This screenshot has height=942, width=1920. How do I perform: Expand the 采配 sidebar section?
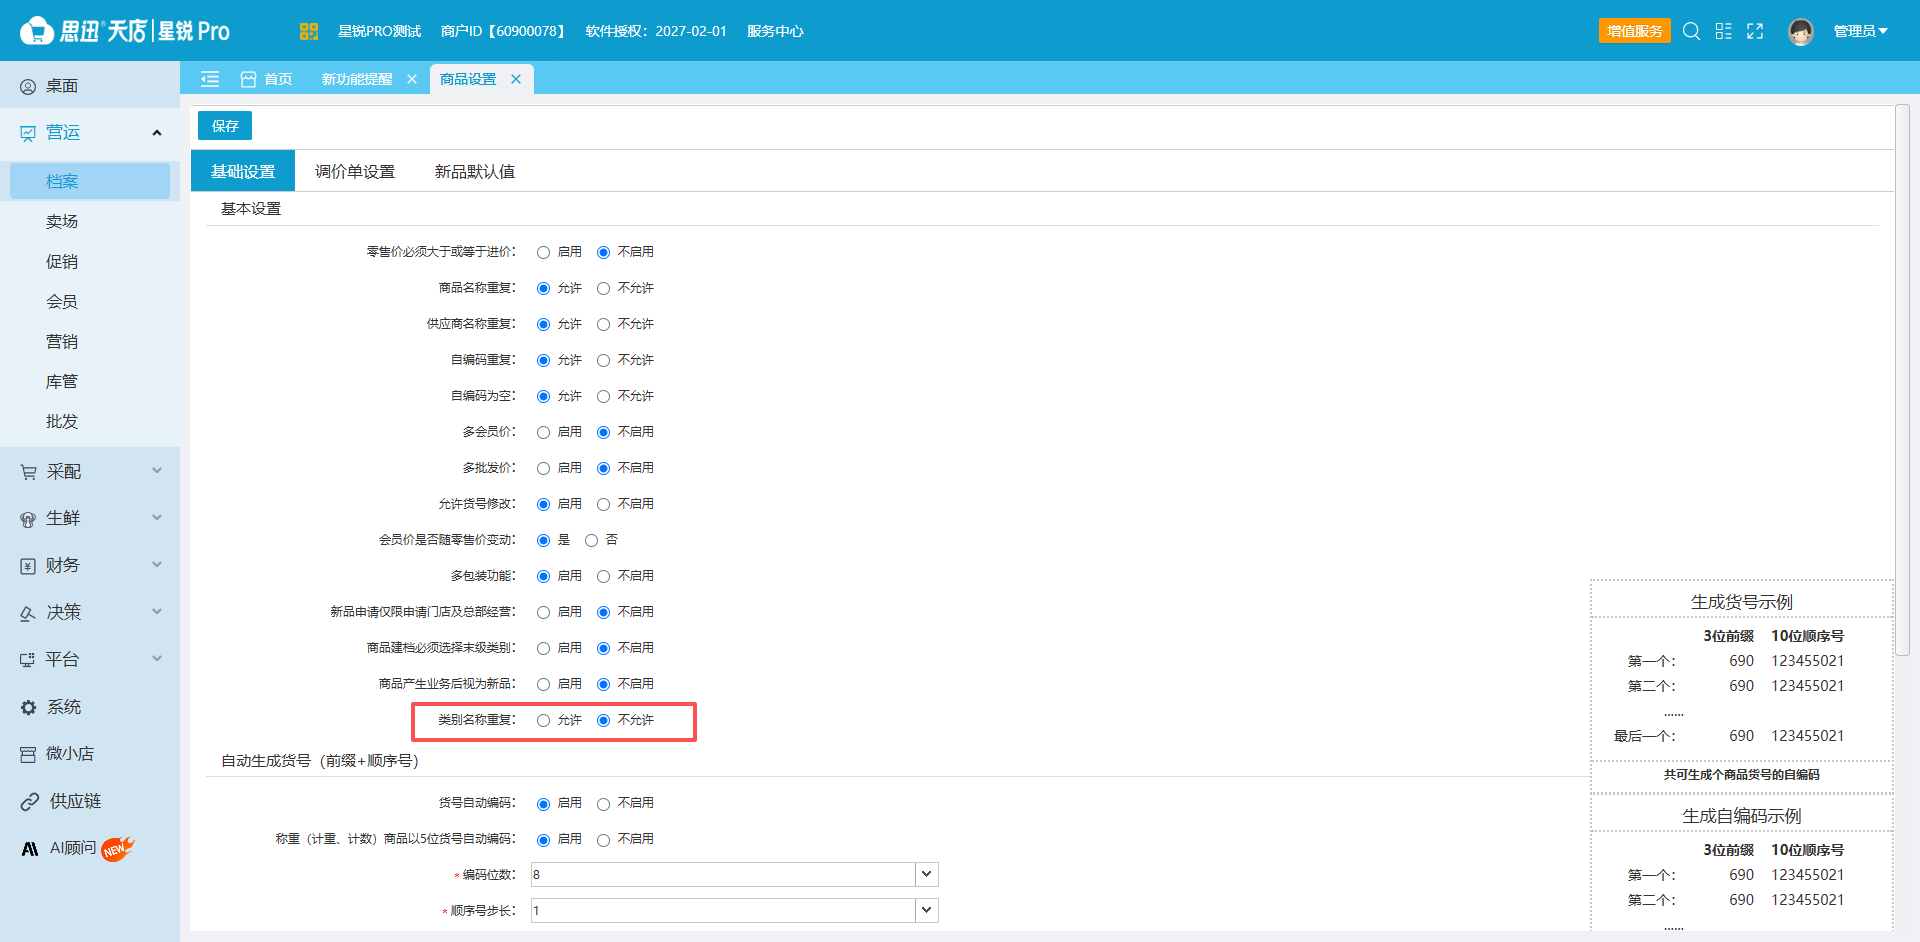pyautogui.click(x=157, y=470)
